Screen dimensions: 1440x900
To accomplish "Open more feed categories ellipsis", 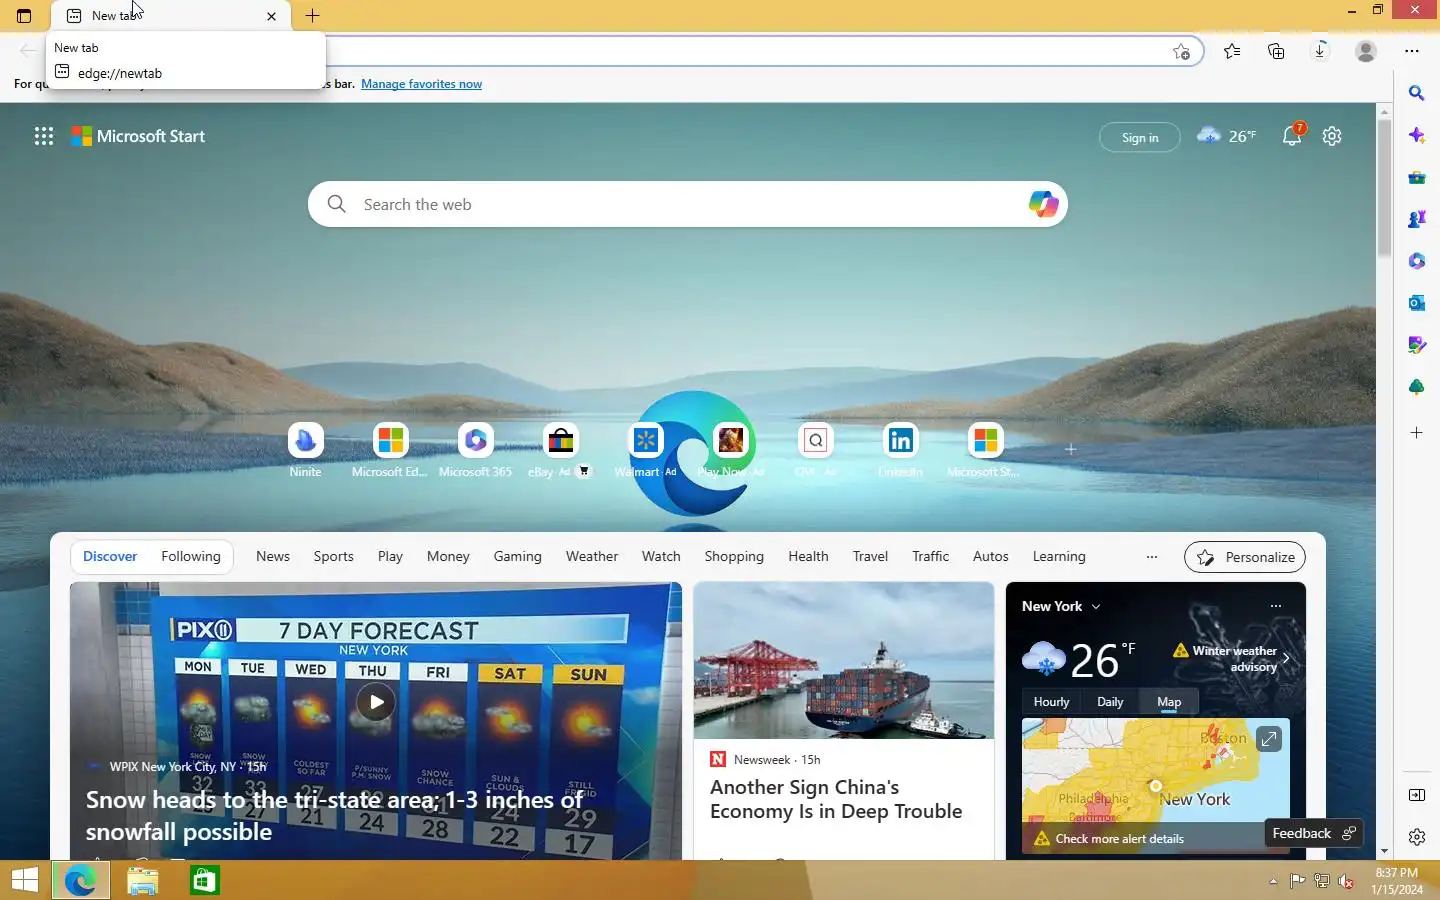I will [x=1152, y=557].
